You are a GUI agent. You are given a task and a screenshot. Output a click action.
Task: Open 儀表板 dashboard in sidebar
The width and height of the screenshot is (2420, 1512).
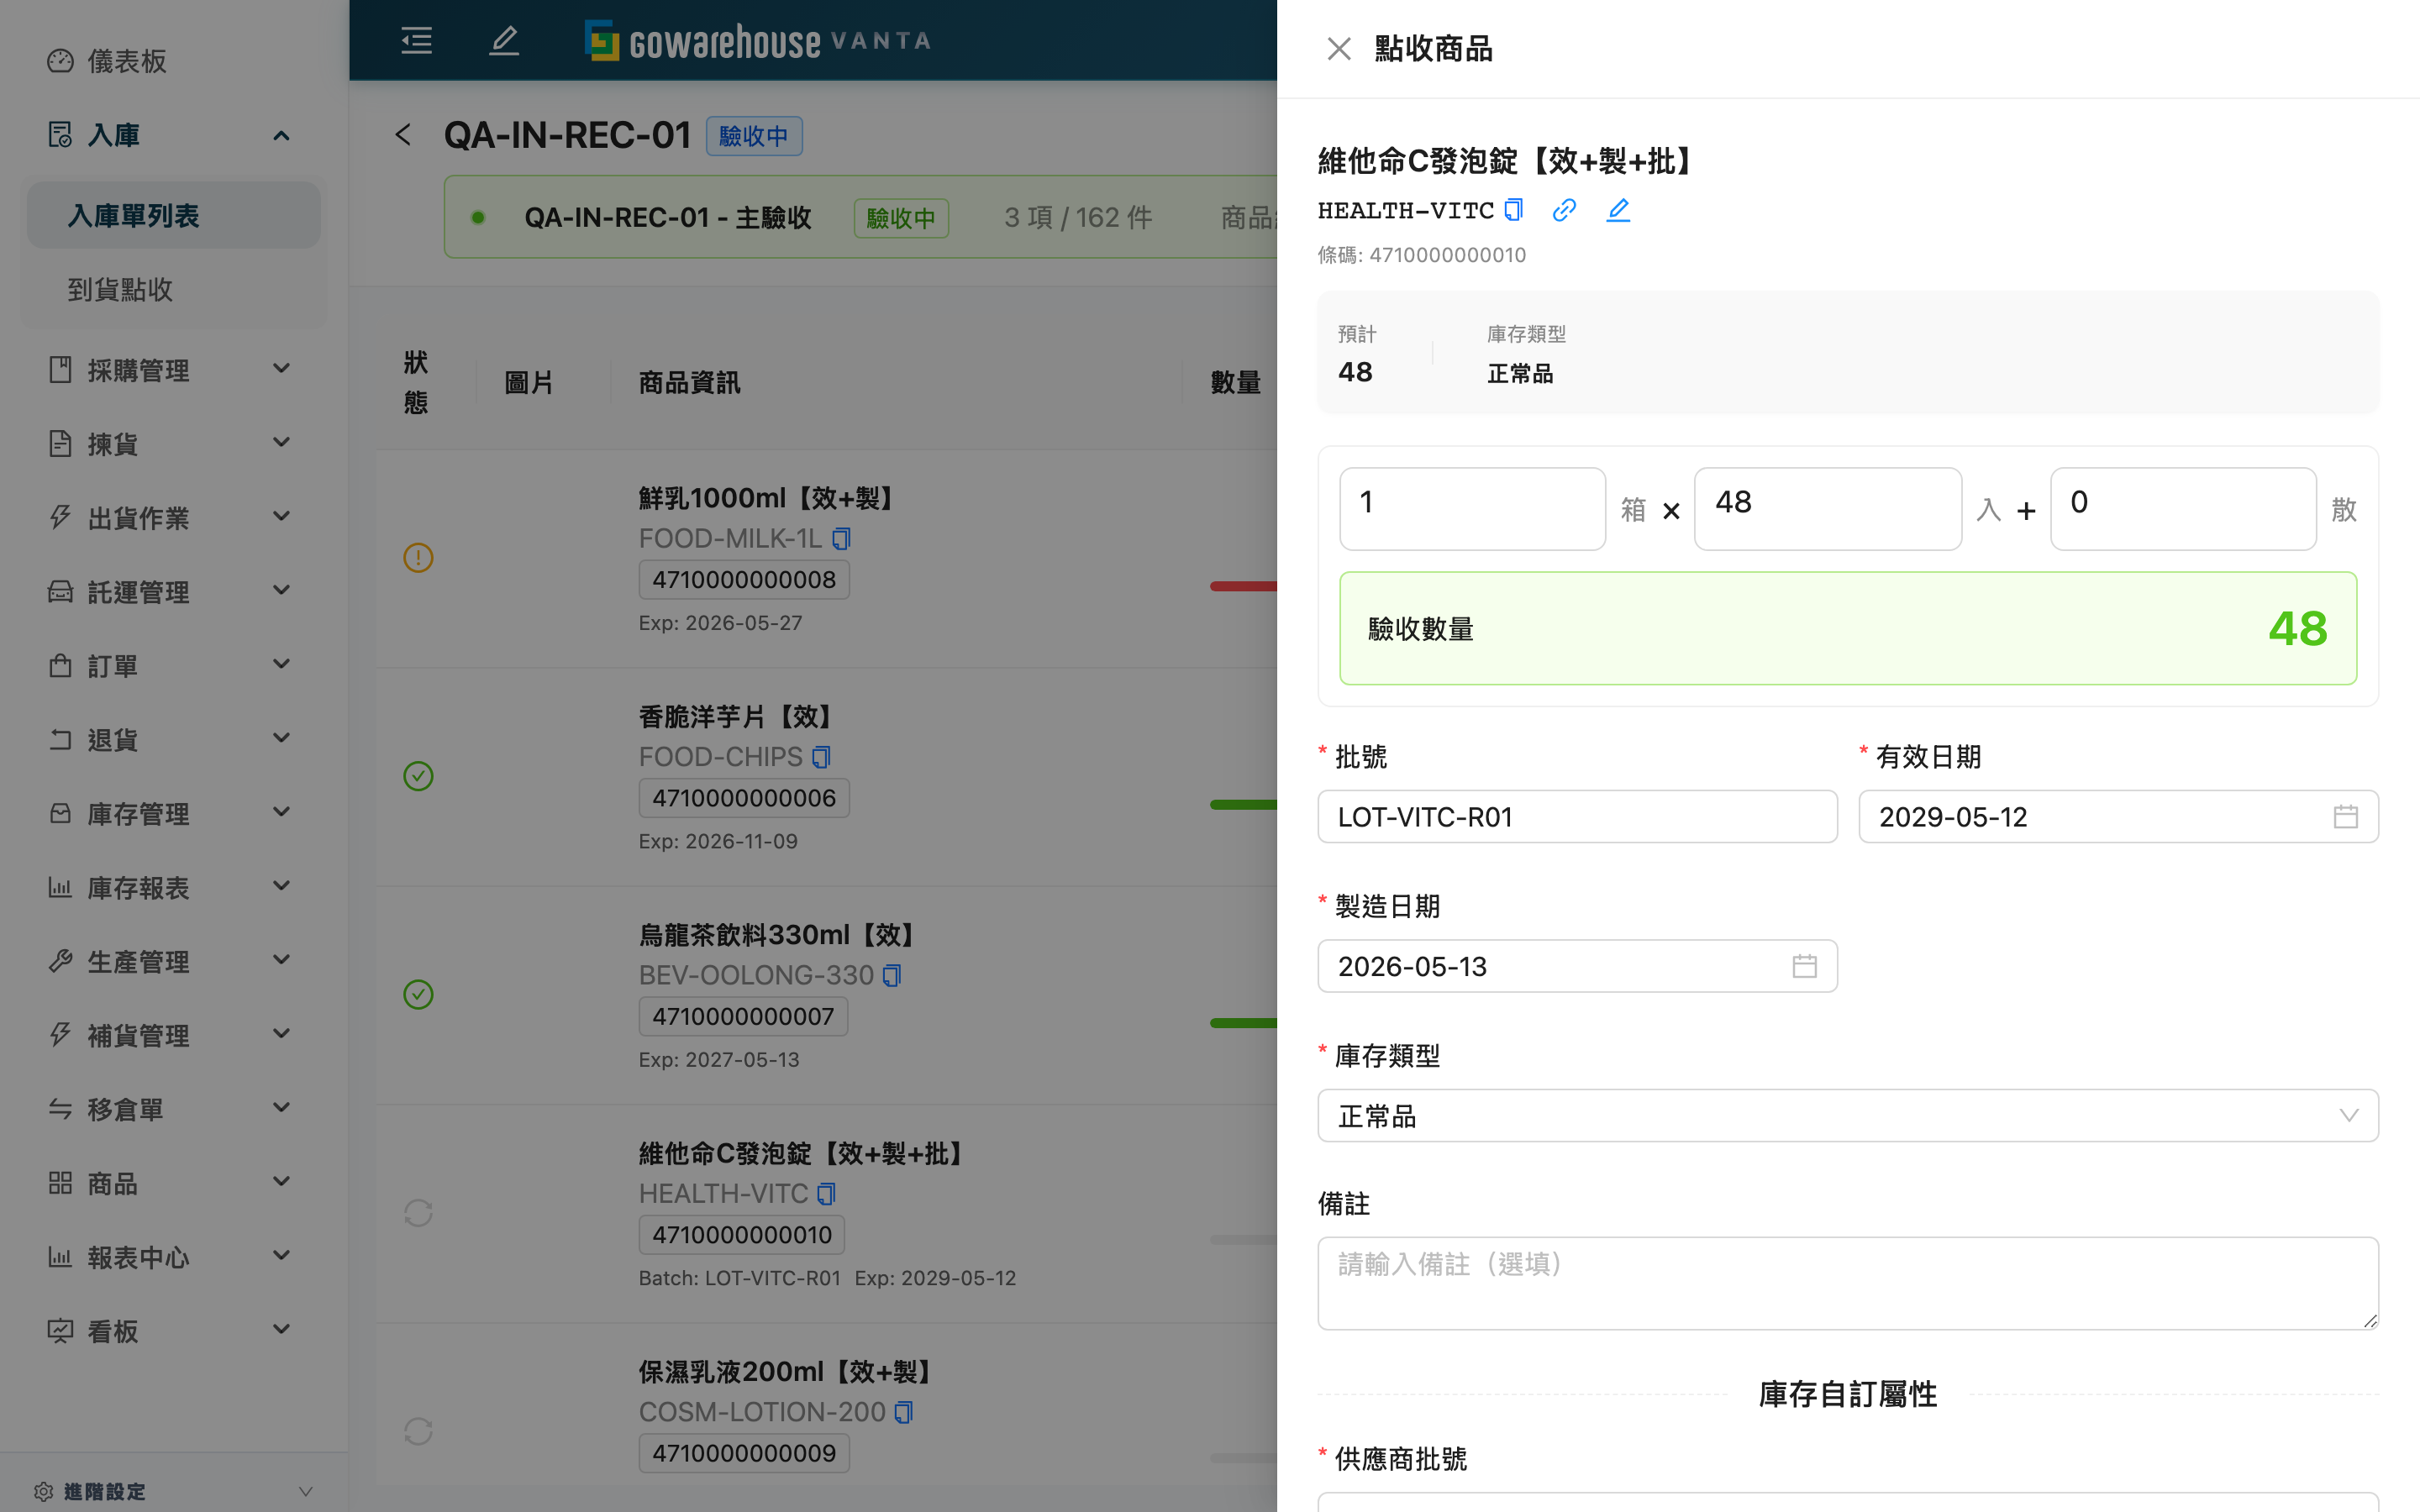174,61
